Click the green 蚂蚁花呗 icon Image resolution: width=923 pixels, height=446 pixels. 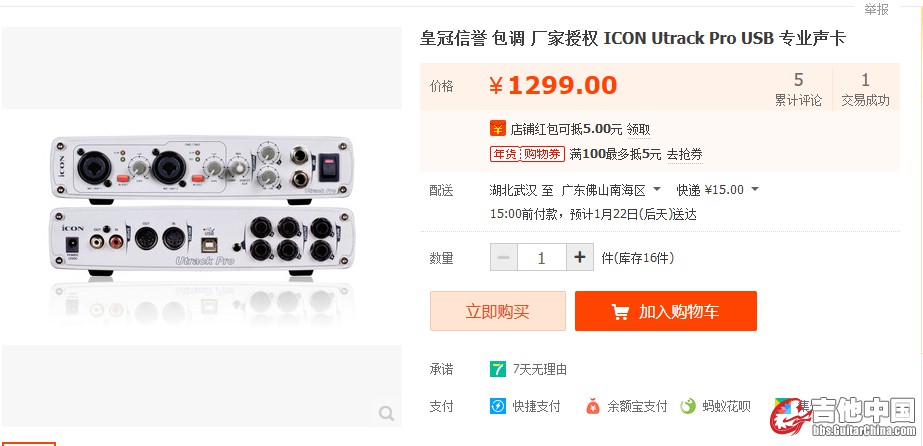coord(688,406)
